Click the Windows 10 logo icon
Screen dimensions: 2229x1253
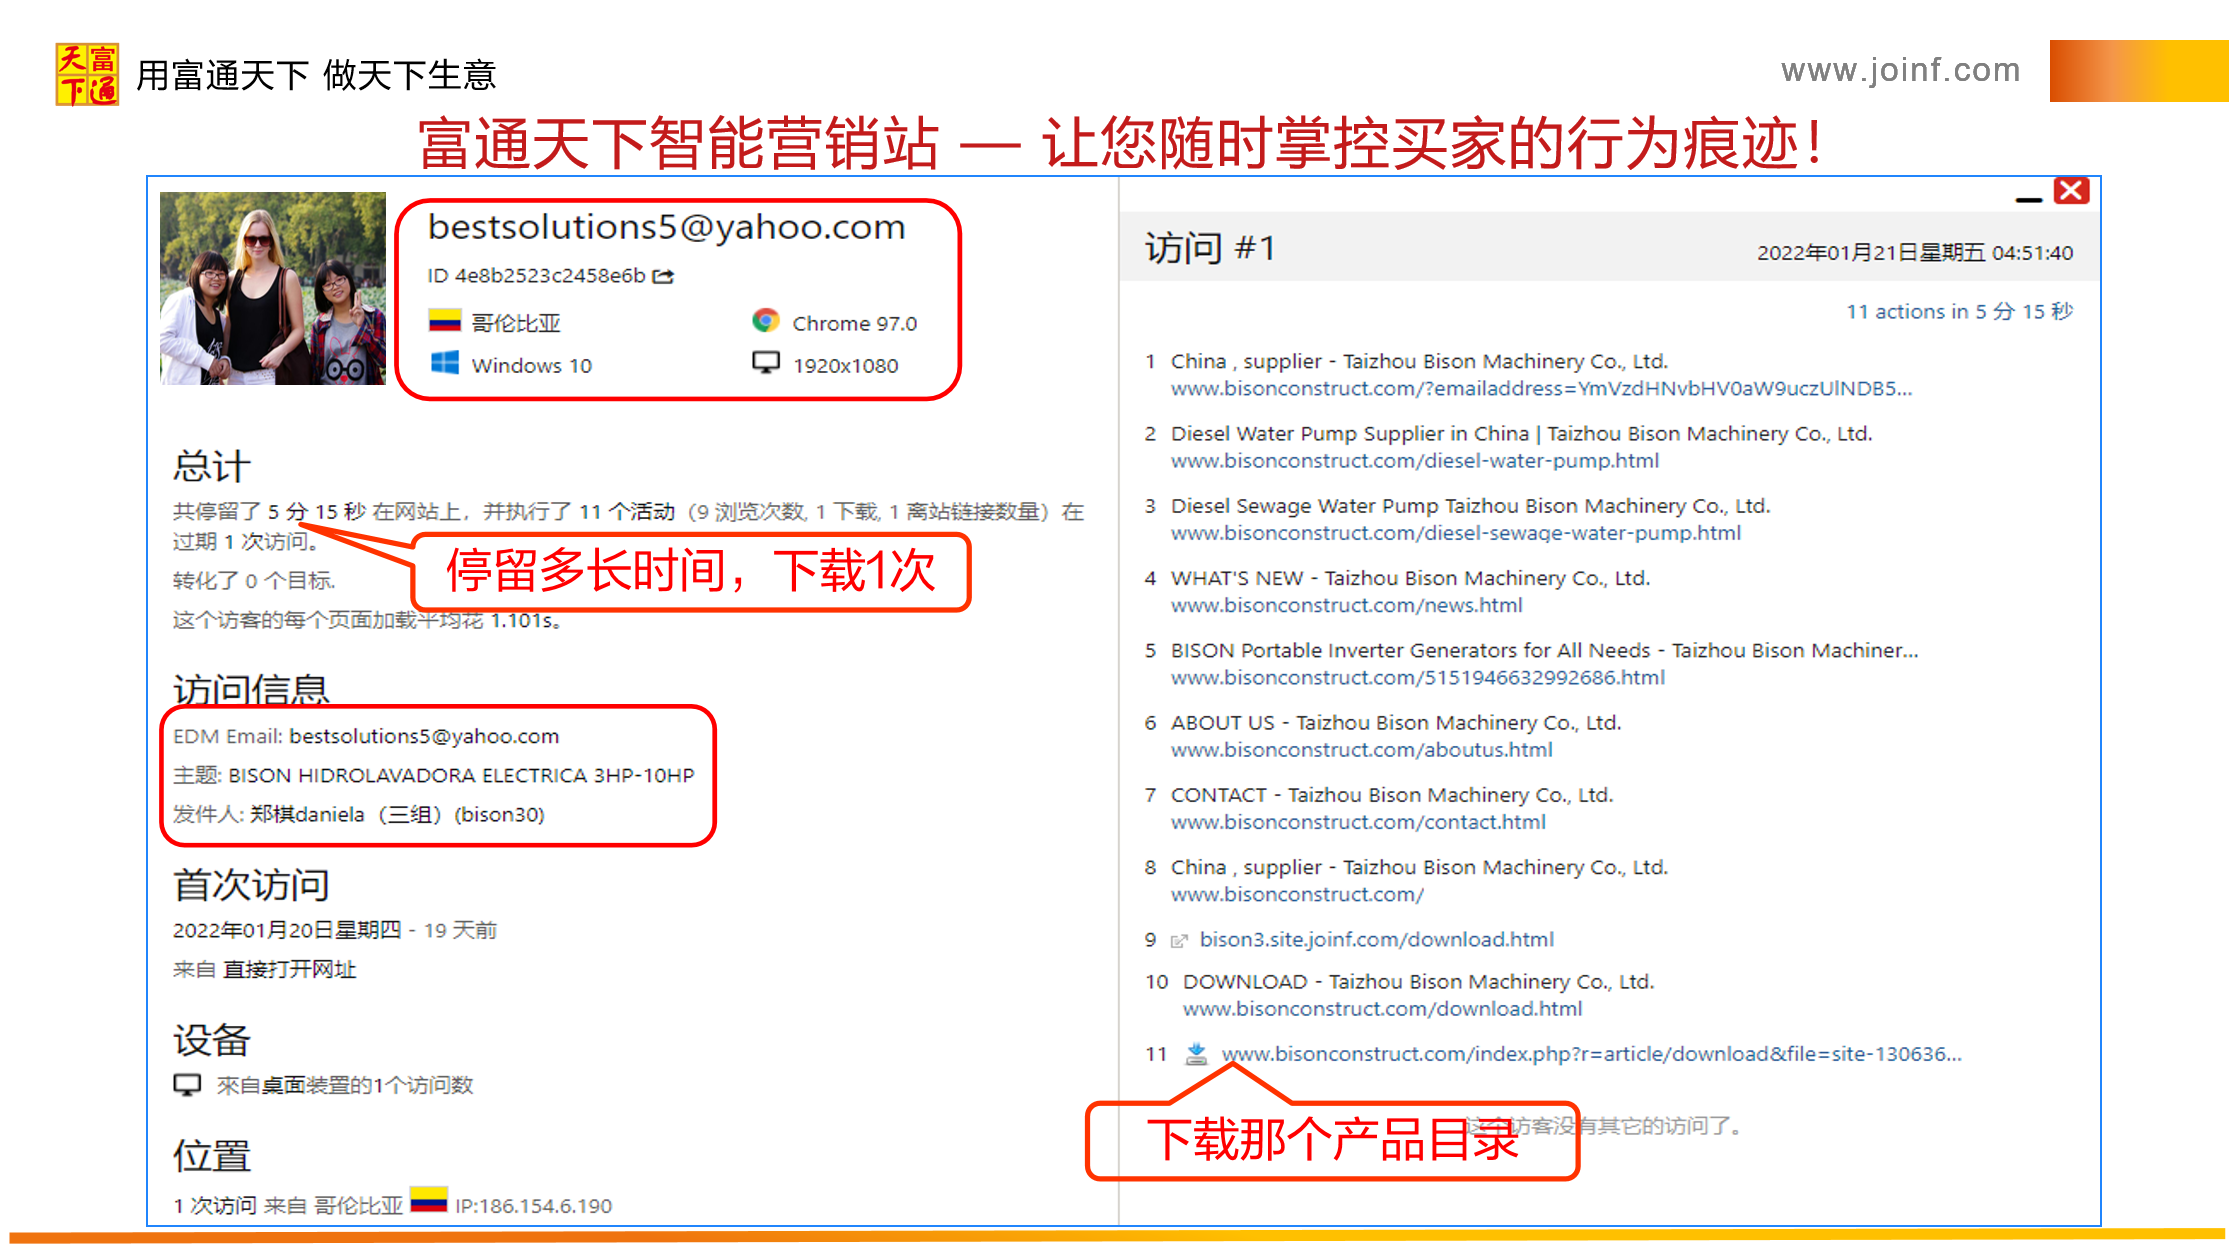[445, 363]
